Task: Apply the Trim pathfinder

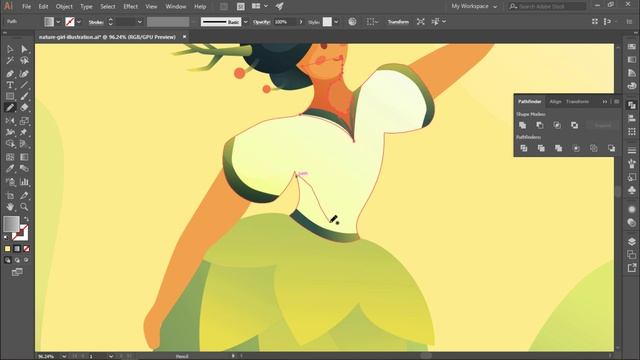Action: [541, 148]
